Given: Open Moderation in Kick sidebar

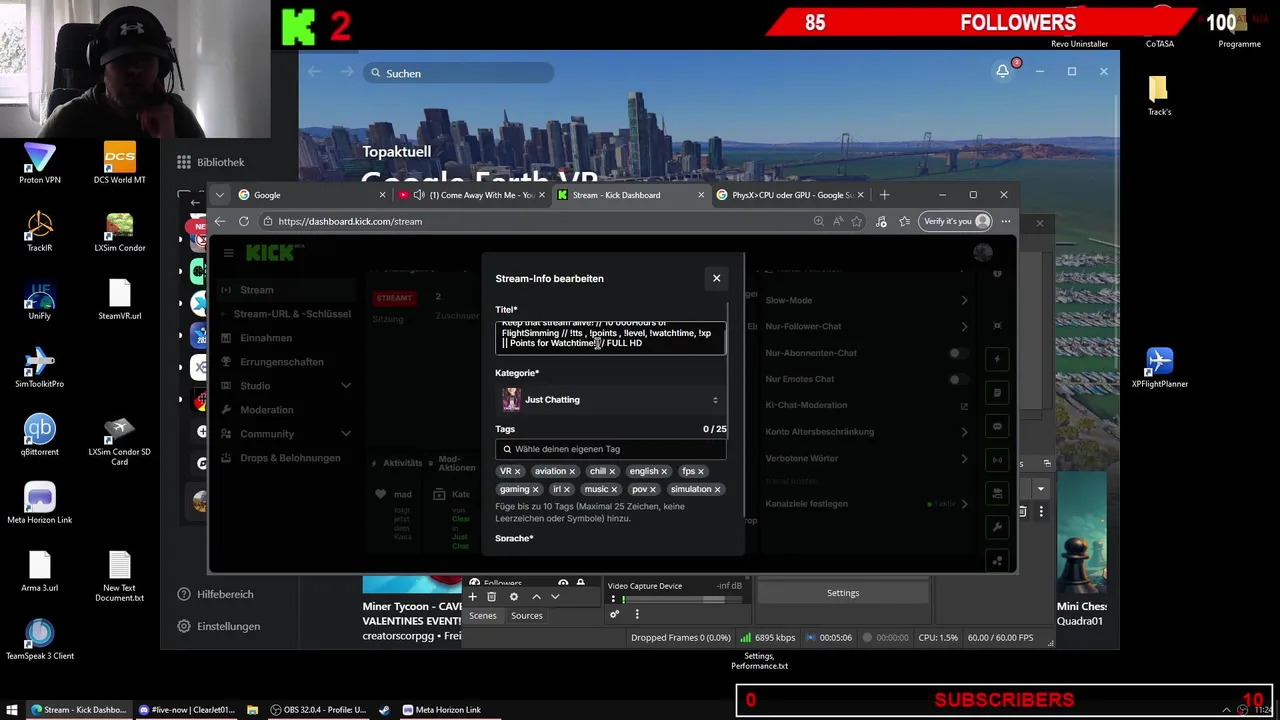Looking at the screenshot, I should (266, 410).
